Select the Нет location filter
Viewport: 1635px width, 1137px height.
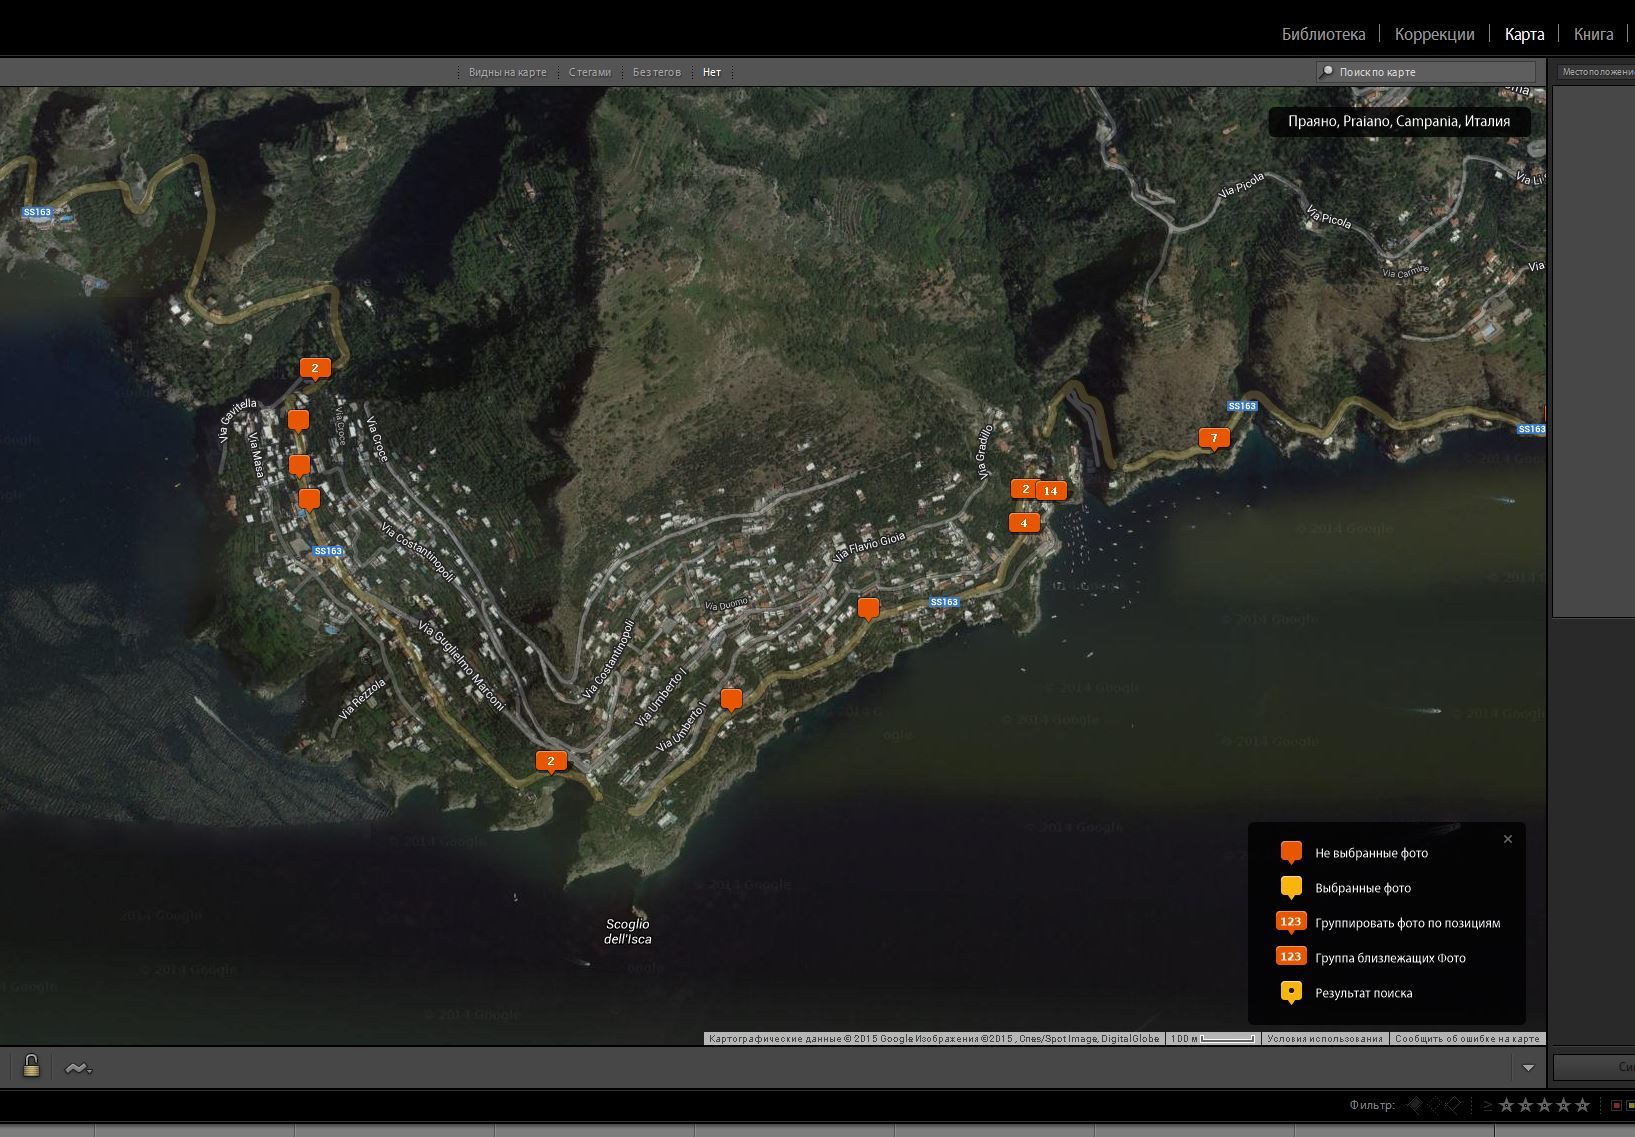[711, 72]
